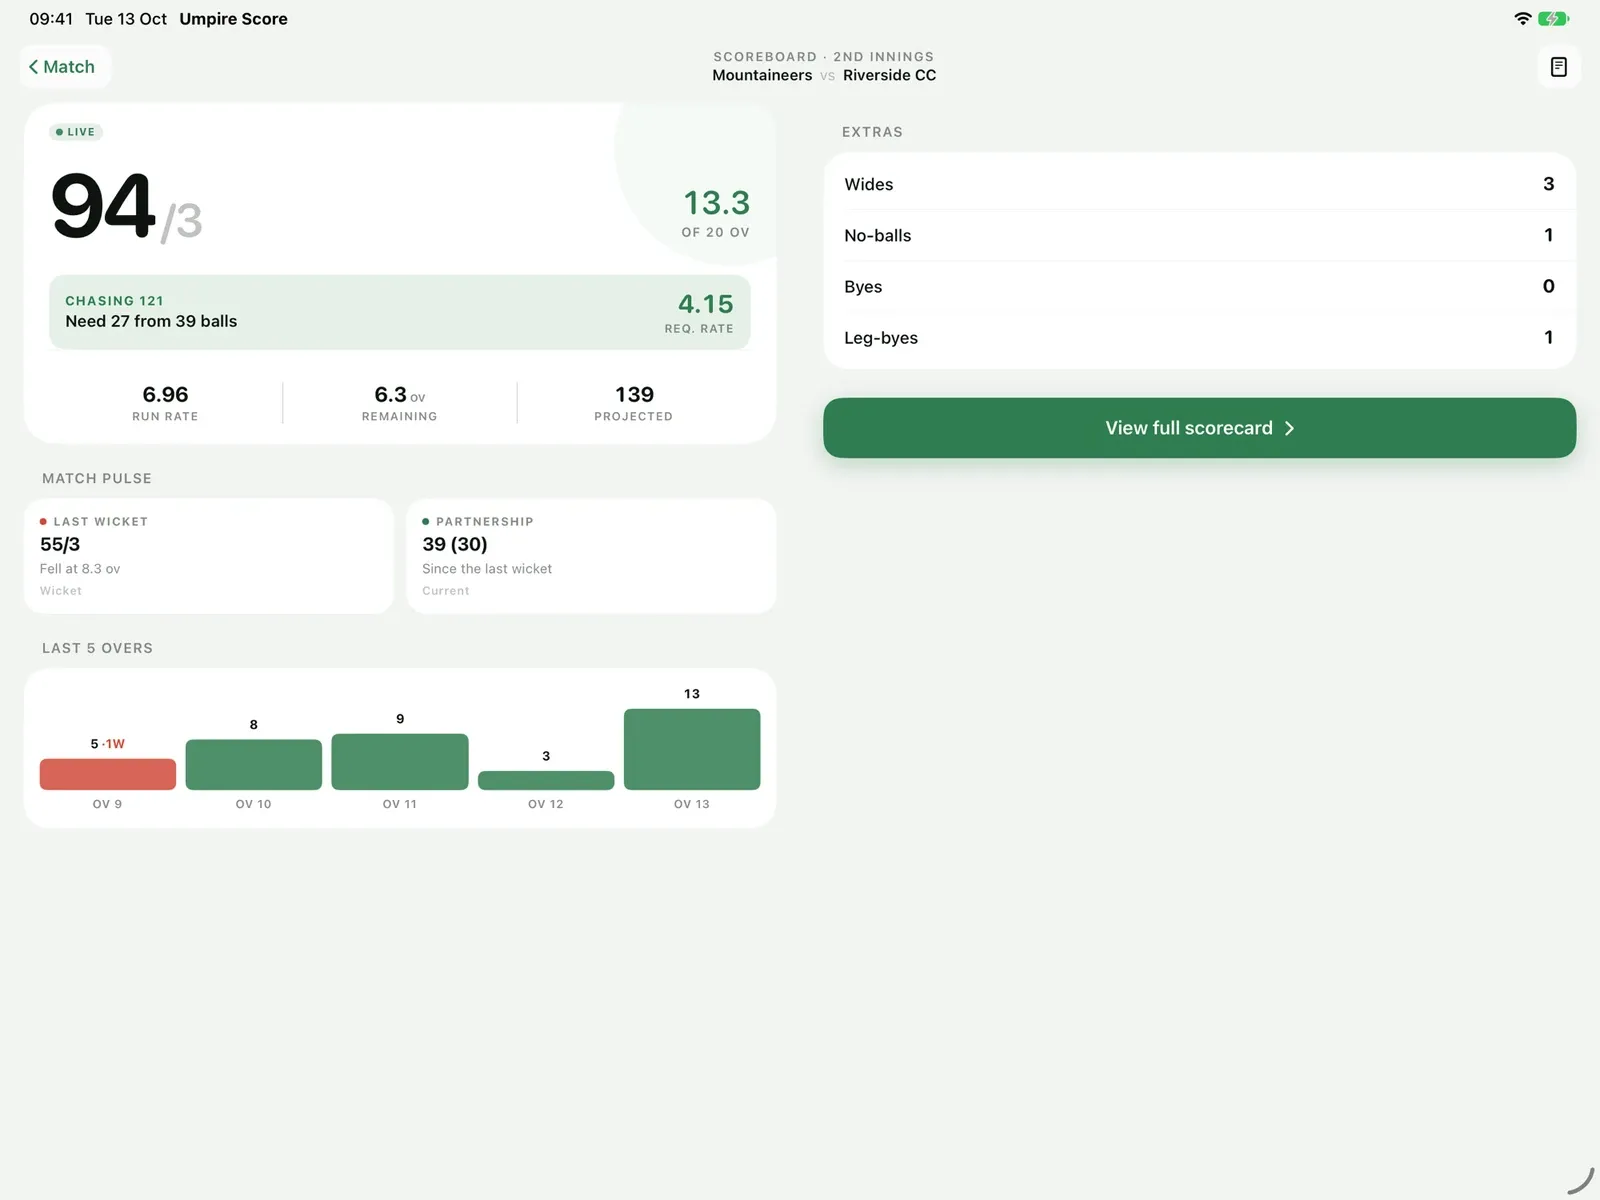Select the OV 13 bar
The height and width of the screenshot is (1200, 1600).
692,749
